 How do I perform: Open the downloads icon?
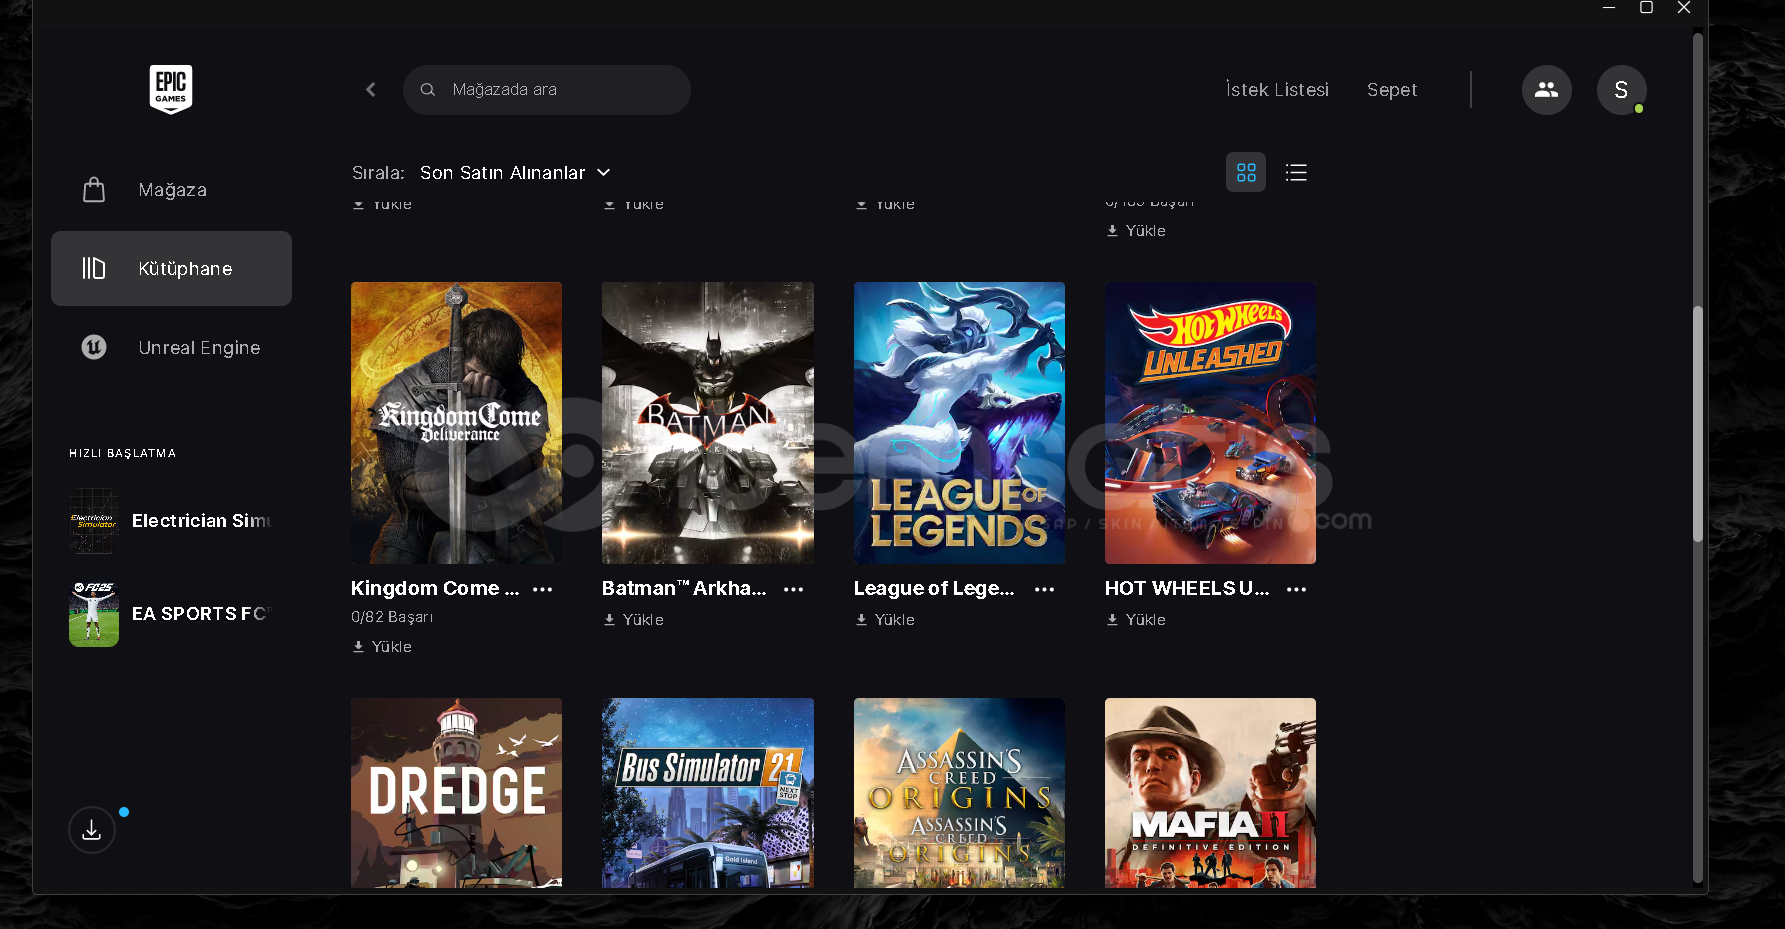tap(92, 830)
